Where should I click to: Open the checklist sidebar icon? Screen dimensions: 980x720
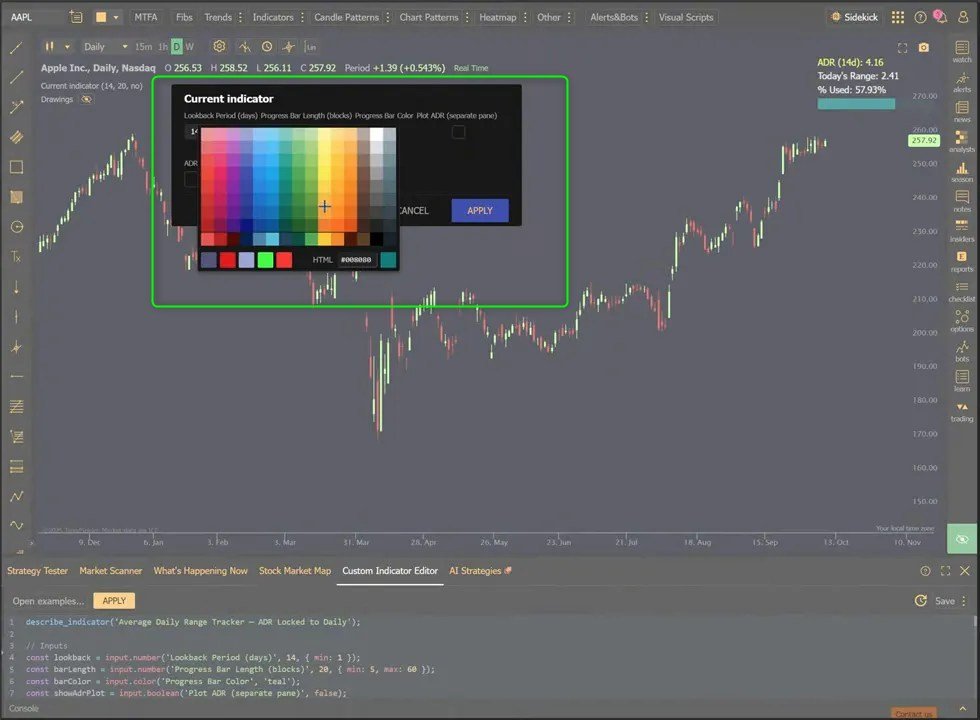click(962, 291)
